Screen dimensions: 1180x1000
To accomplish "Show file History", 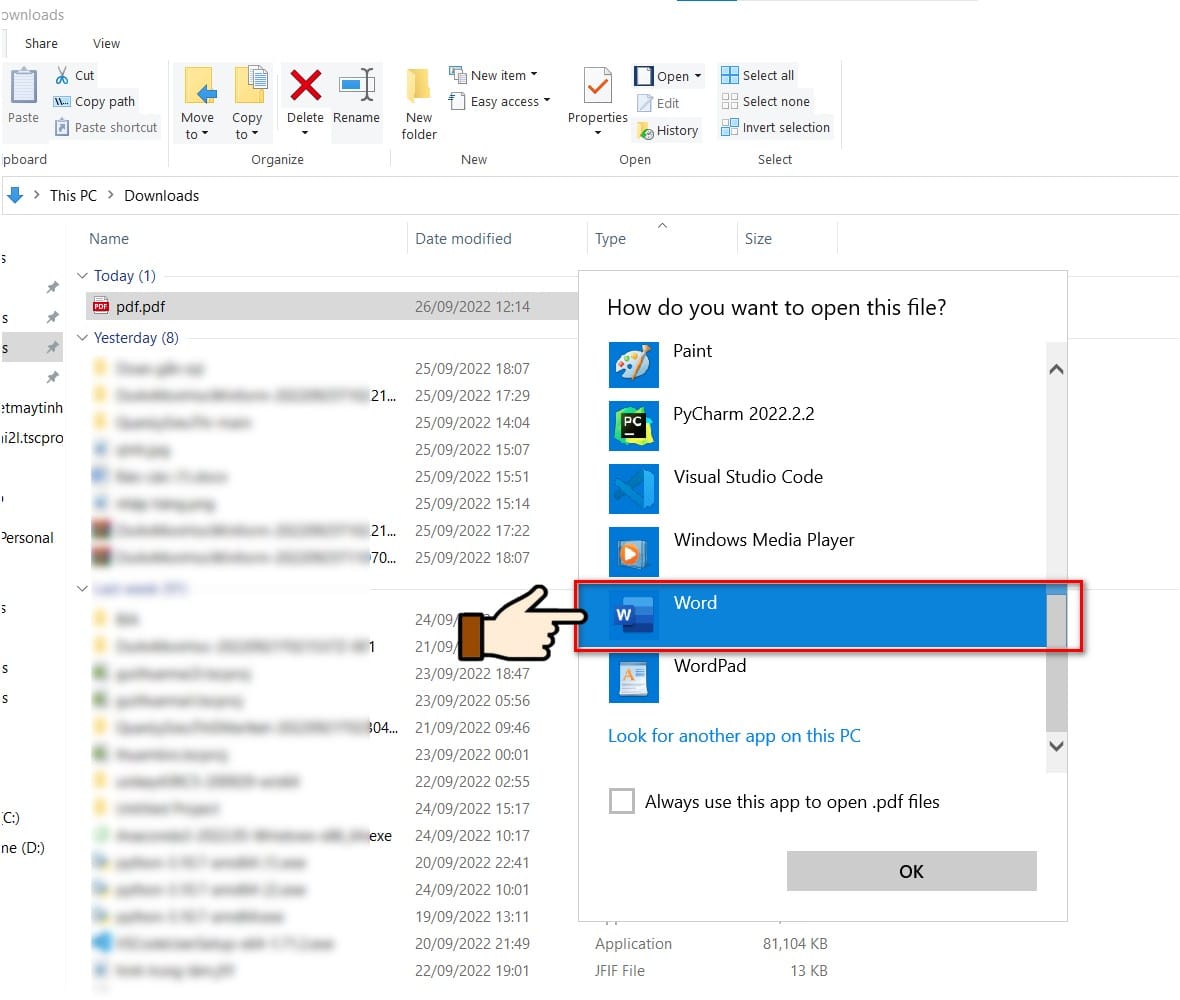I will [x=668, y=131].
